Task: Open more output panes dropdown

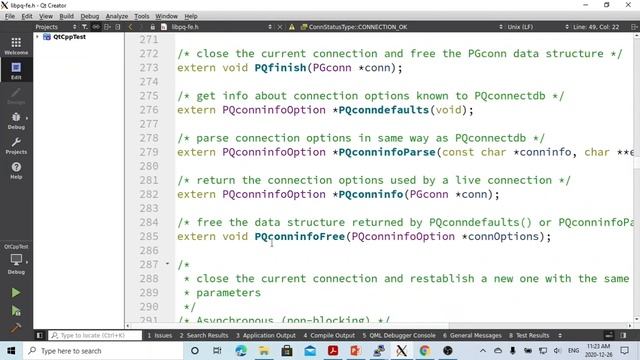Action: (560, 336)
